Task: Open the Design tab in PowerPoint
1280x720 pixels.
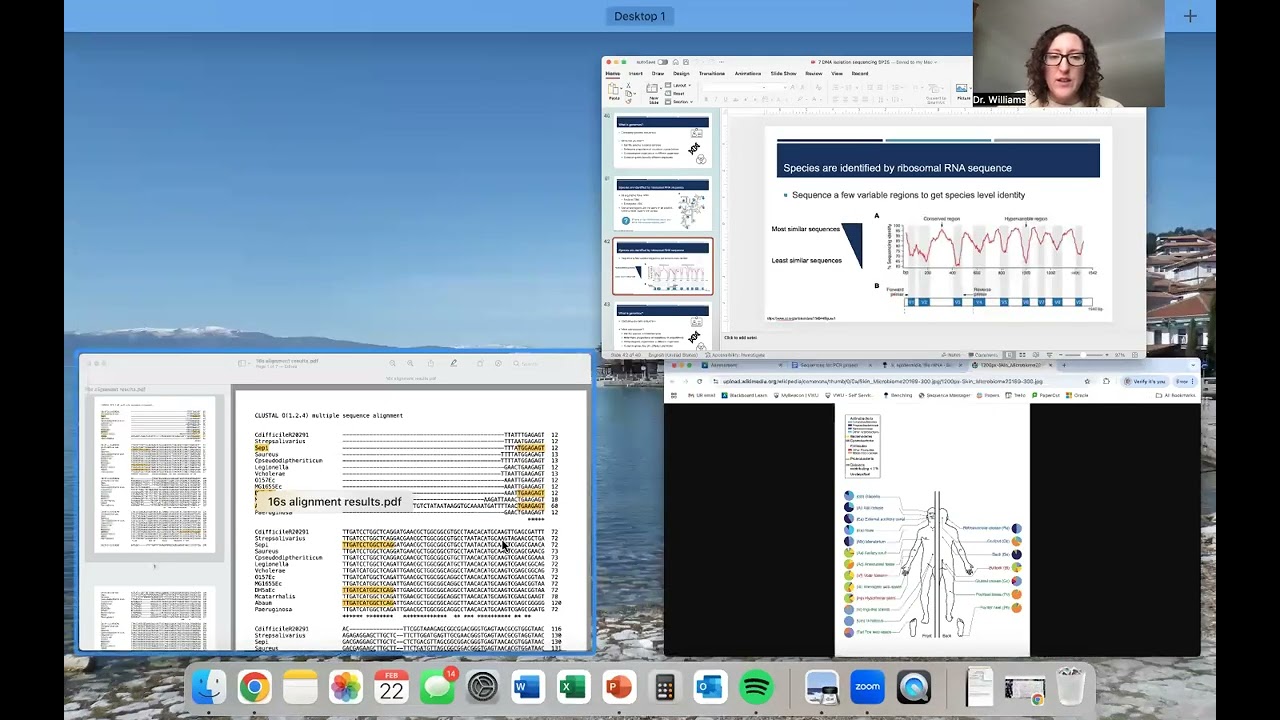Action: [x=681, y=73]
